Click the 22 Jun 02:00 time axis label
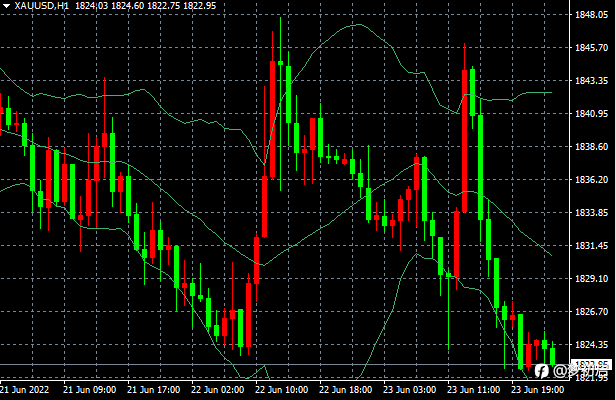This screenshot has width=616, height=400. click(x=217, y=390)
